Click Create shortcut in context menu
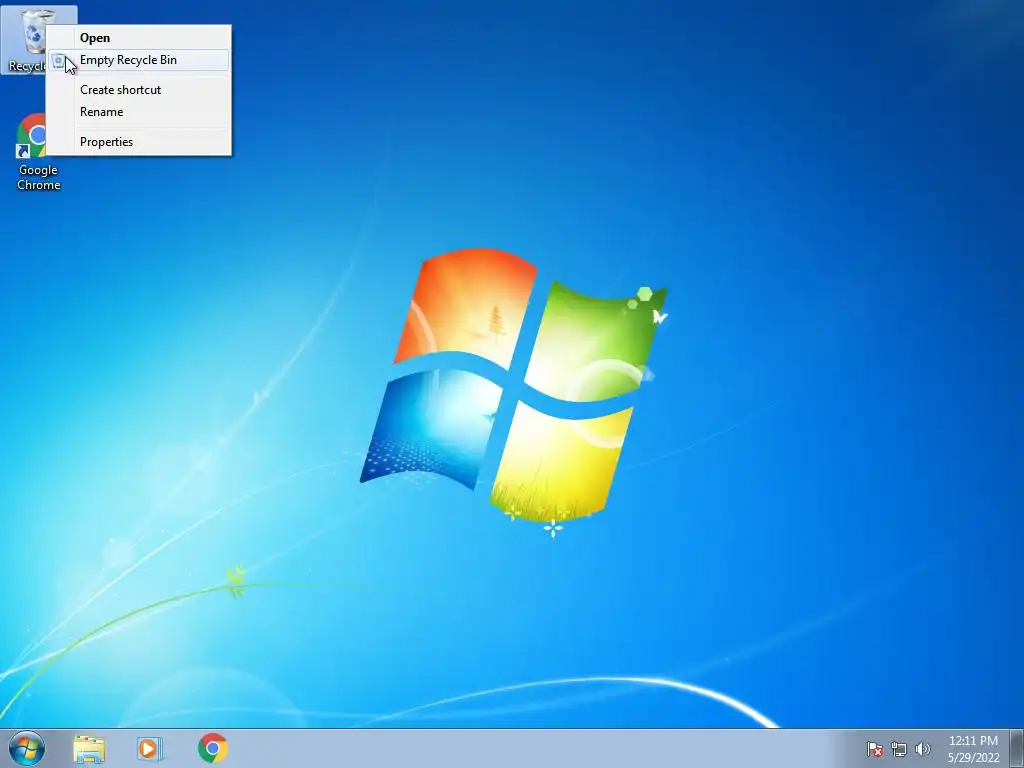1024x768 pixels. 138,90
